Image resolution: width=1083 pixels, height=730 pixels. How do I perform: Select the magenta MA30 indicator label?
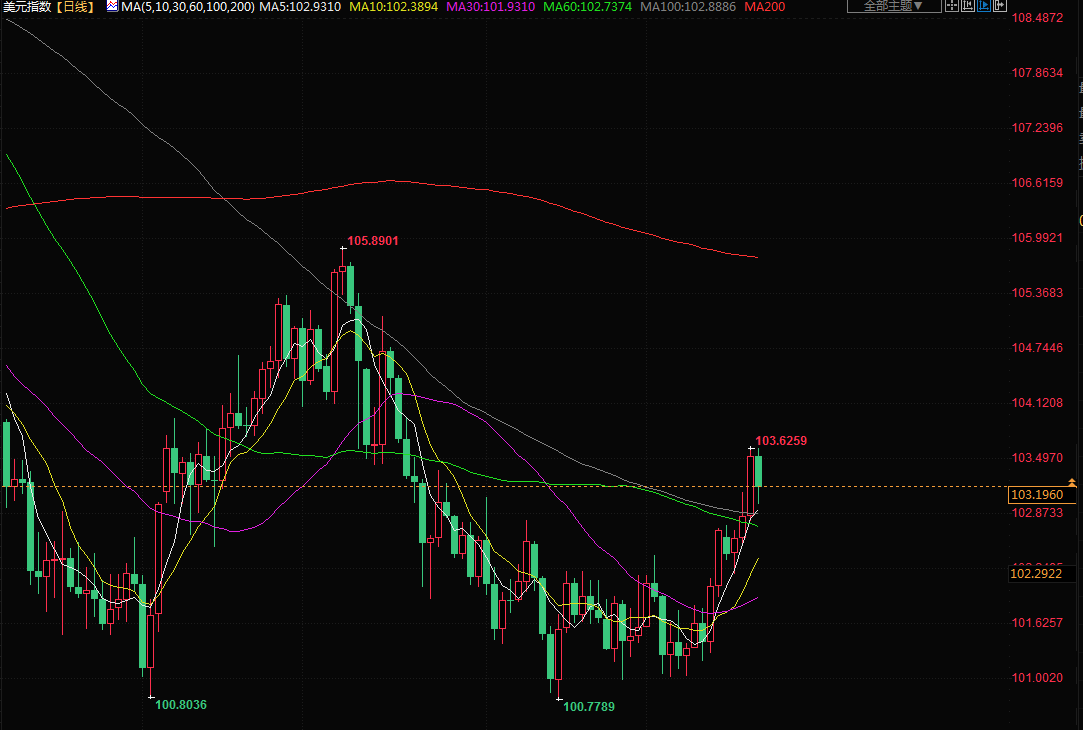pyautogui.click(x=490, y=7)
